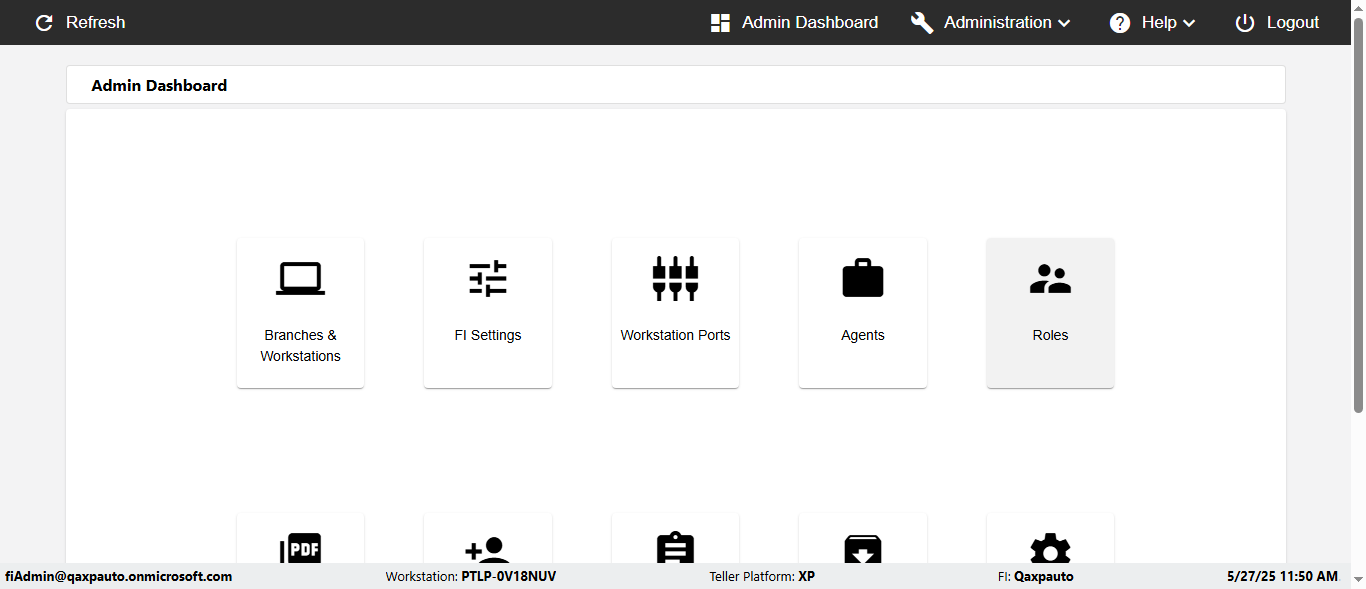Viewport: 1366px width, 589px height.
Task: Open the Agents briefcase icon
Action: coord(863,278)
